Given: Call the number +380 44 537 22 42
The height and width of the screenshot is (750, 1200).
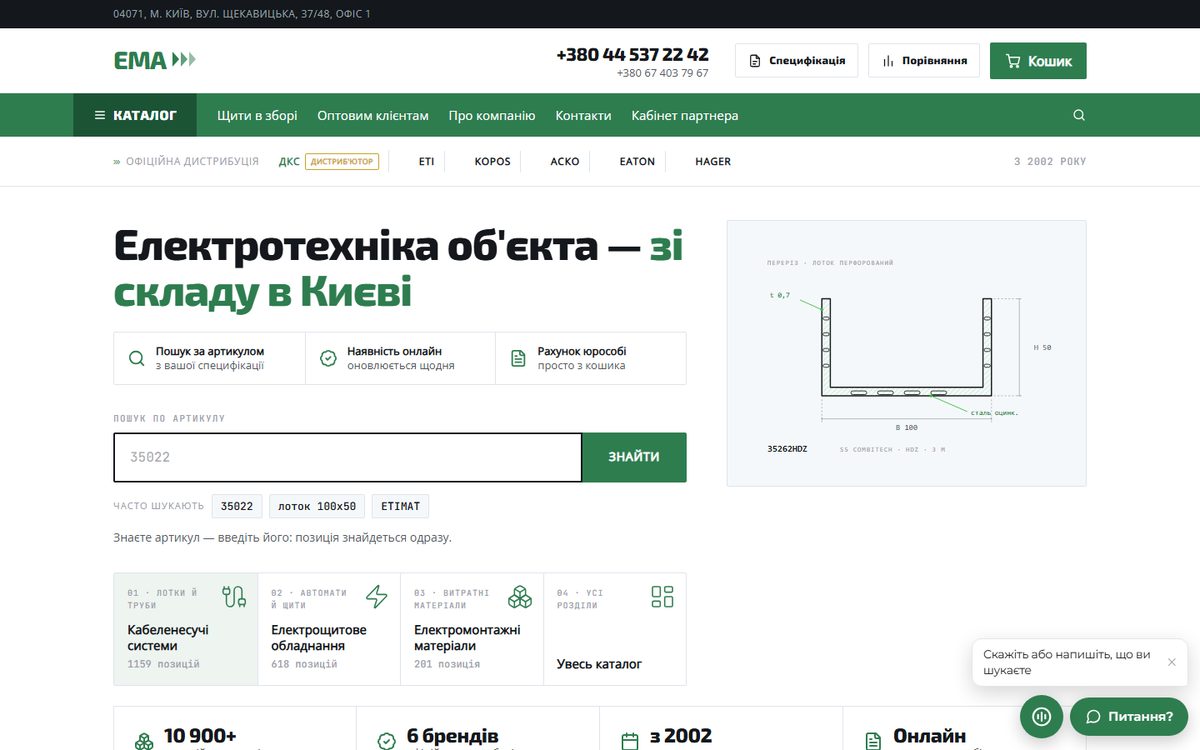Looking at the screenshot, I should [632, 54].
